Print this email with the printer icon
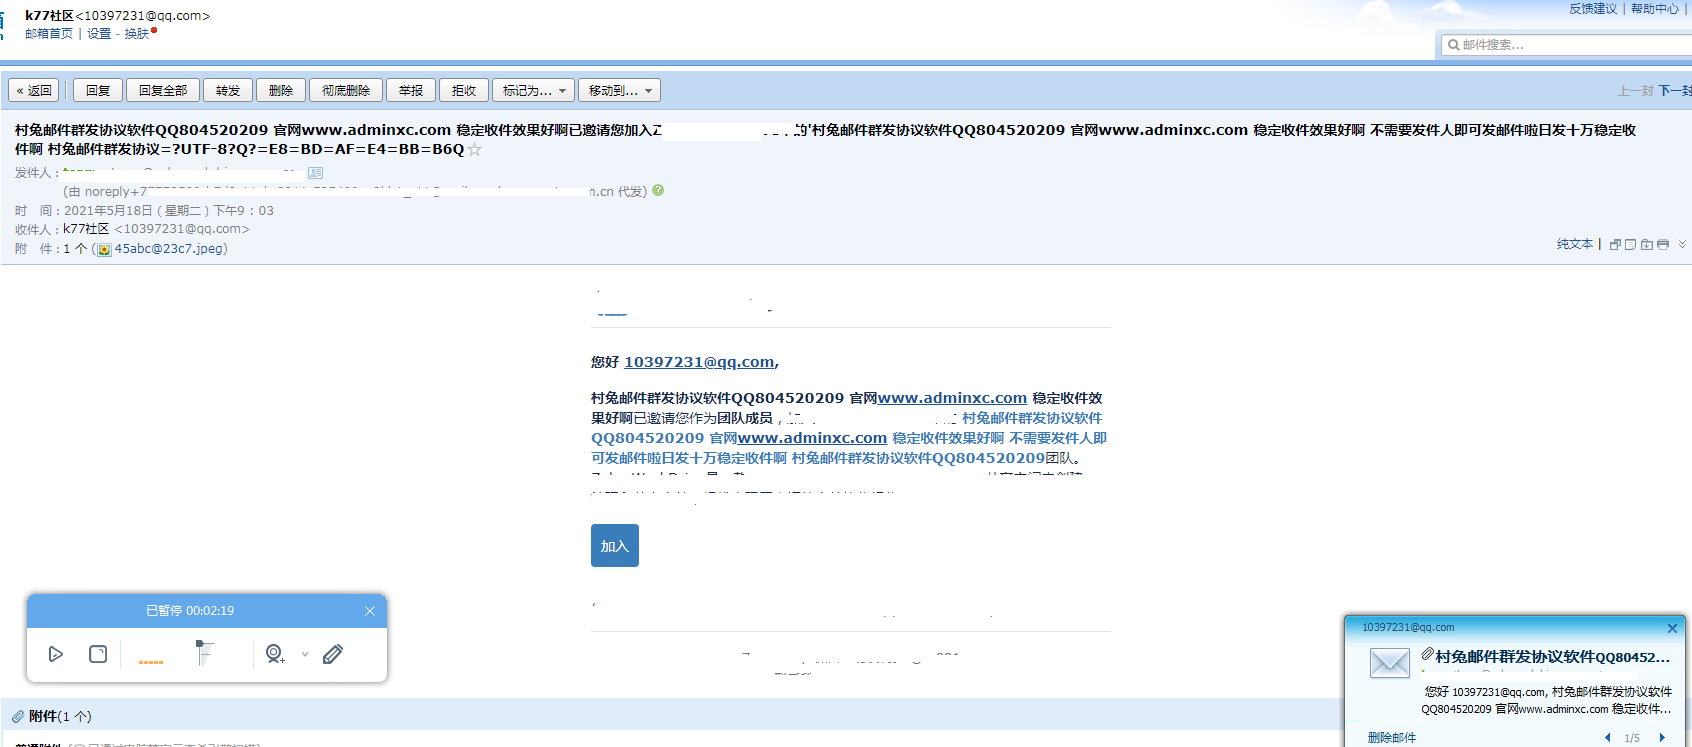This screenshot has width=1692, height=747. click(x=1663, y=244)
